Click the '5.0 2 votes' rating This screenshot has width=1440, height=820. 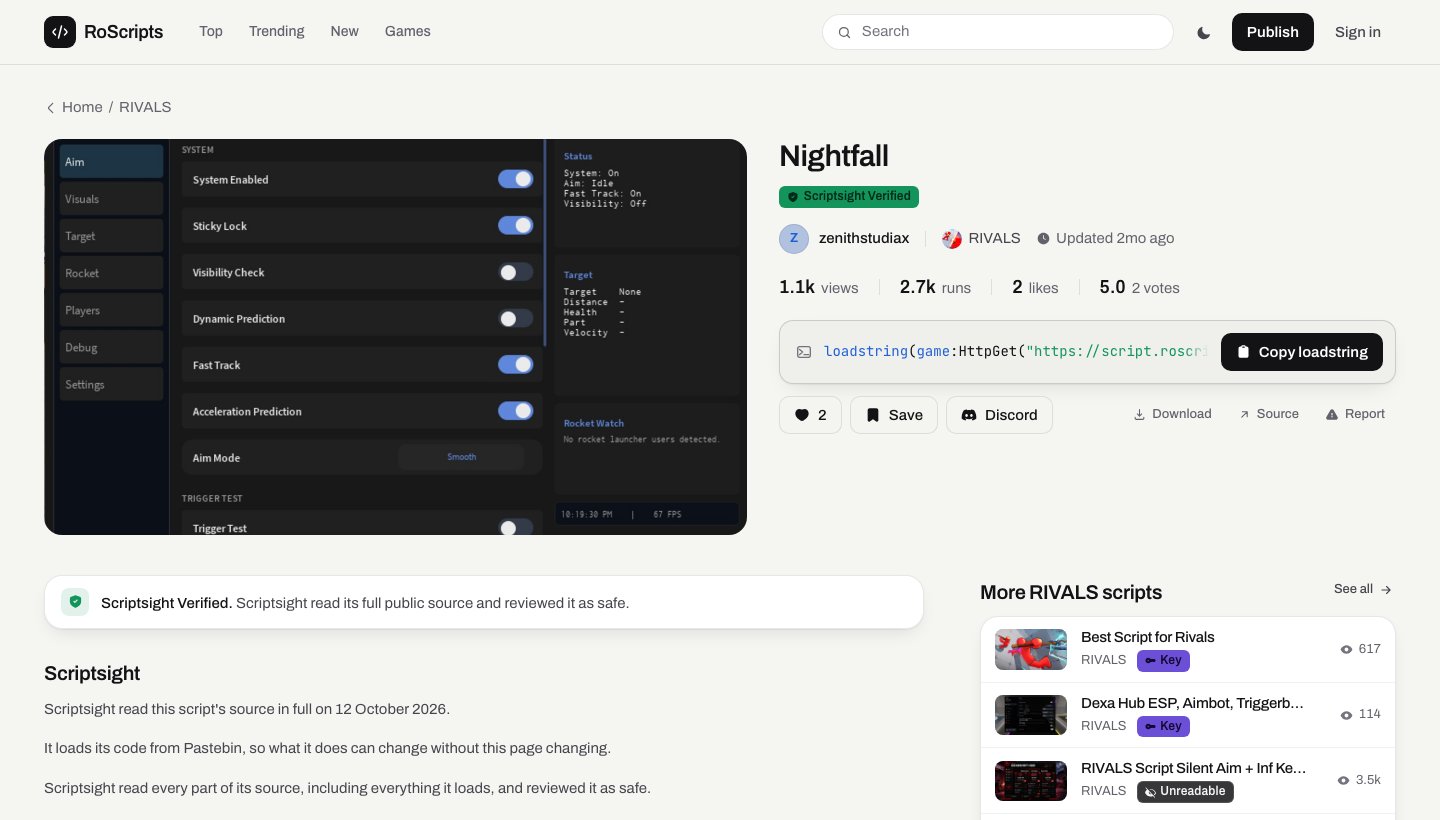coord(1140,288)
